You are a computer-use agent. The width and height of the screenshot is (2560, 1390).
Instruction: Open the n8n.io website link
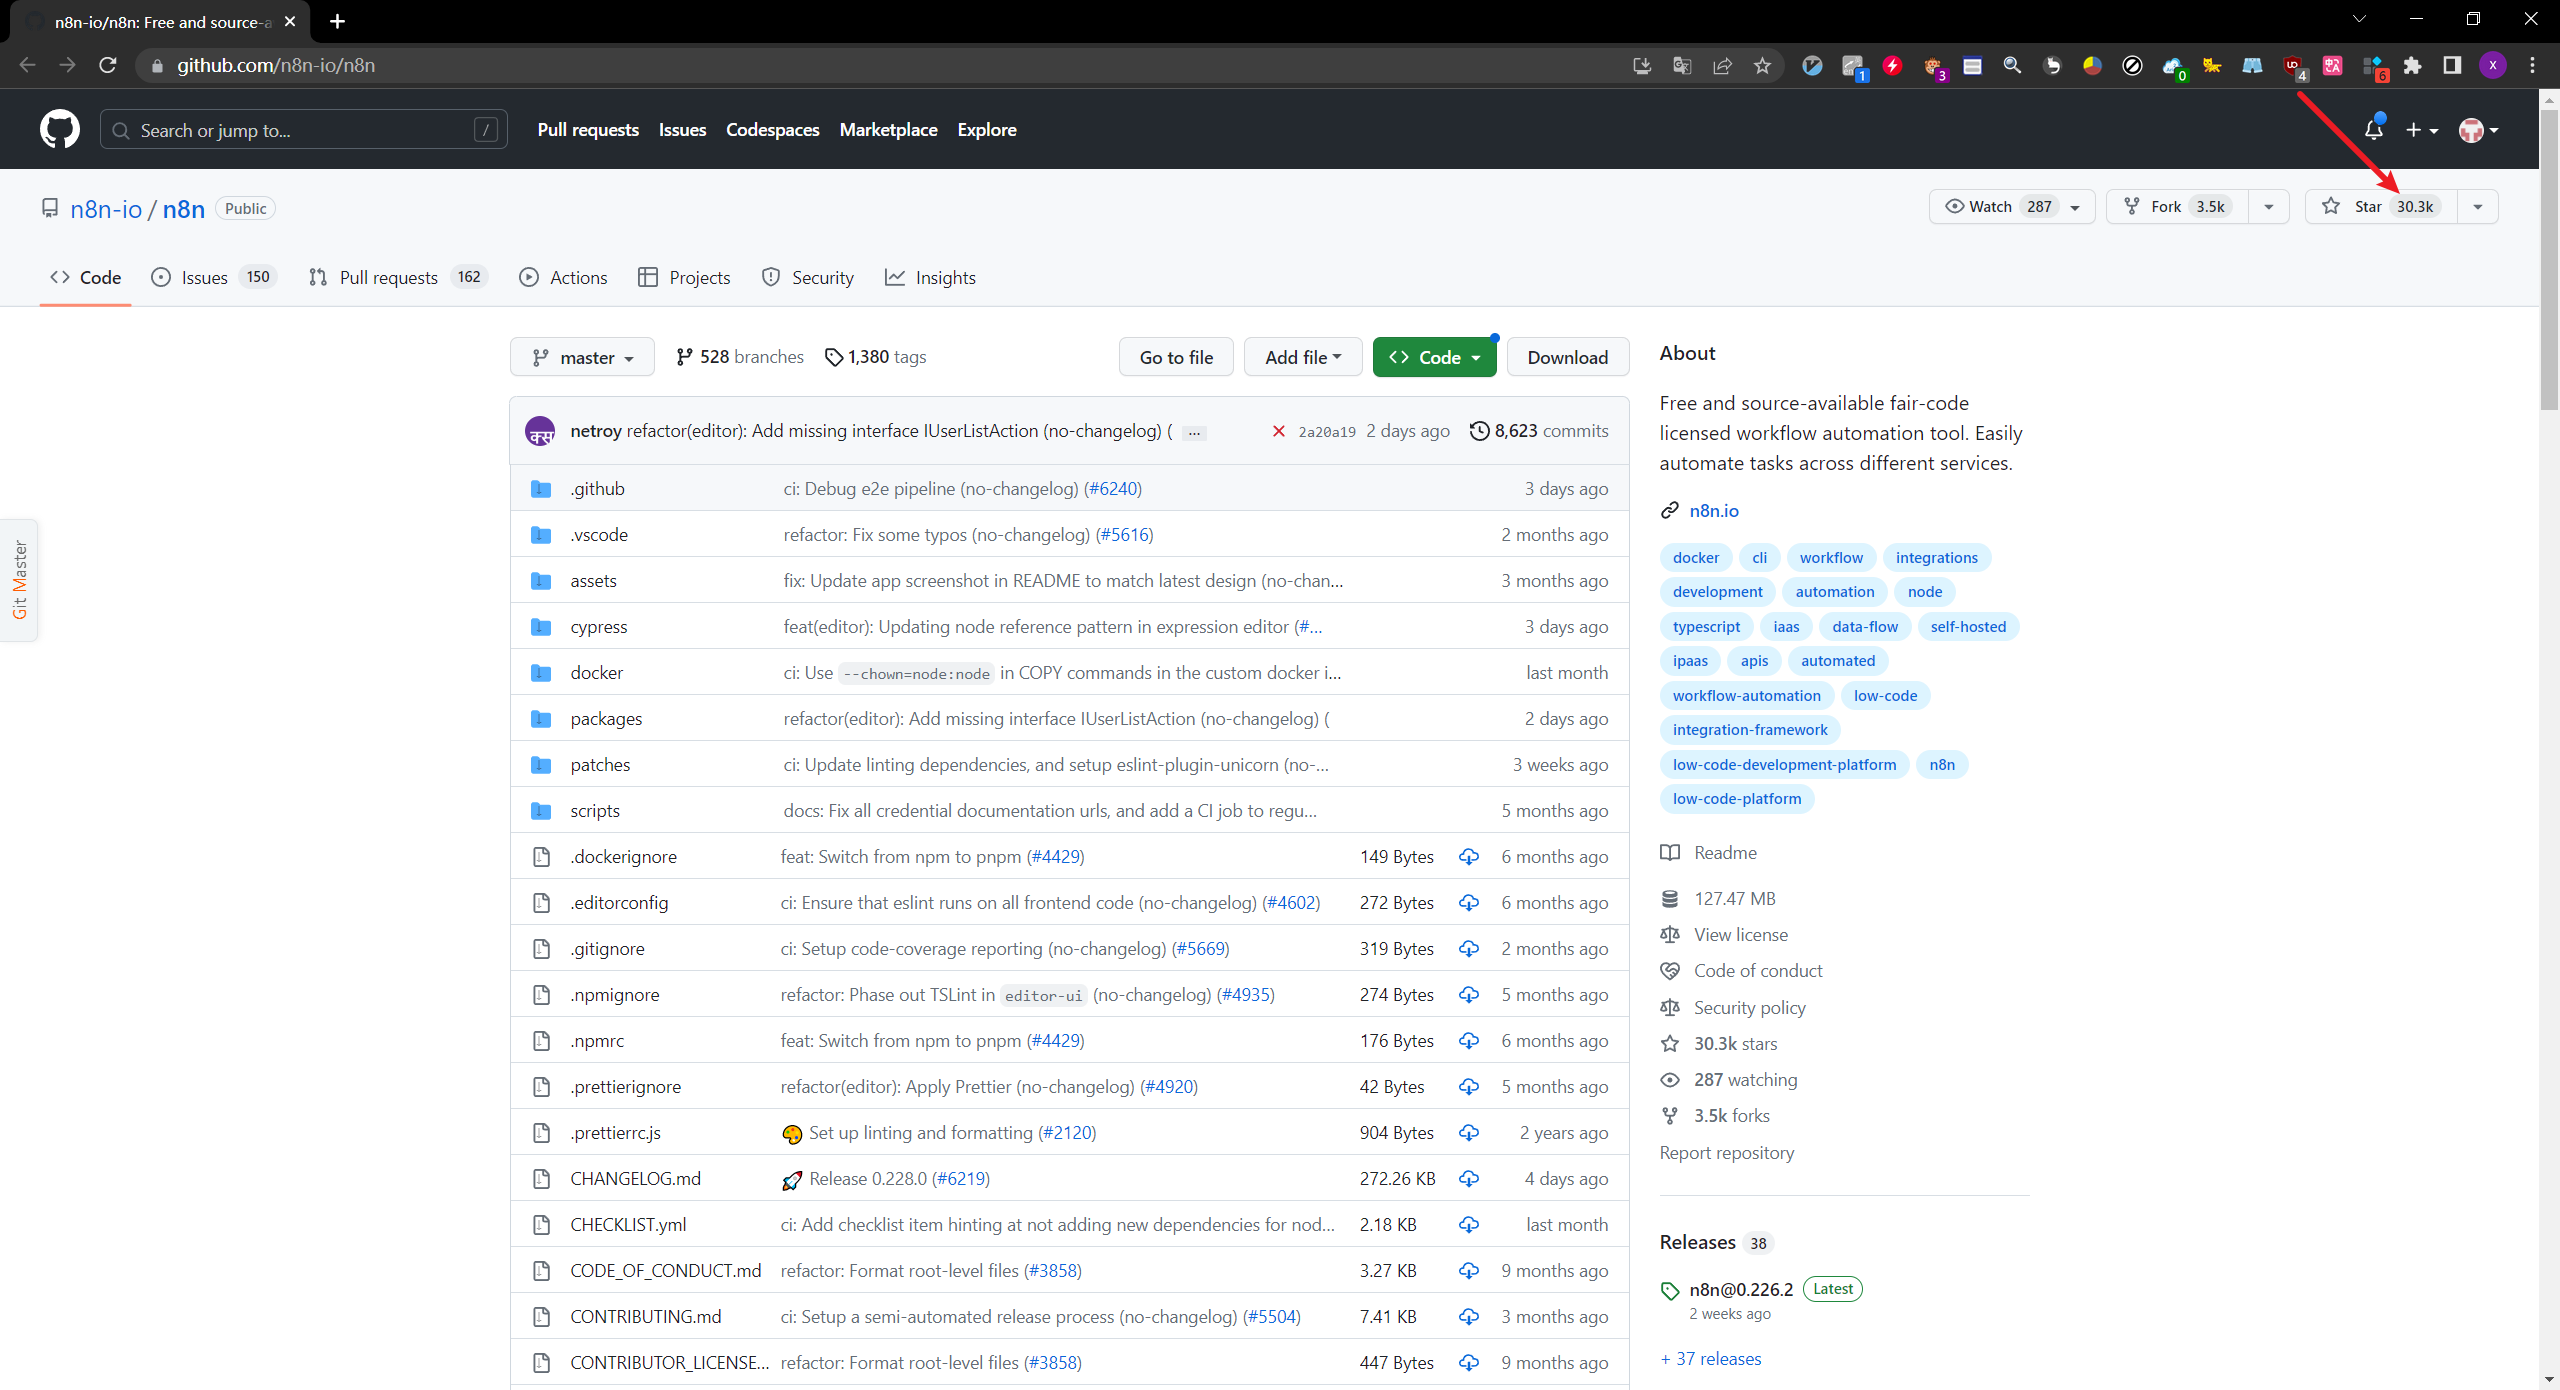click(x=1713, y=511)
